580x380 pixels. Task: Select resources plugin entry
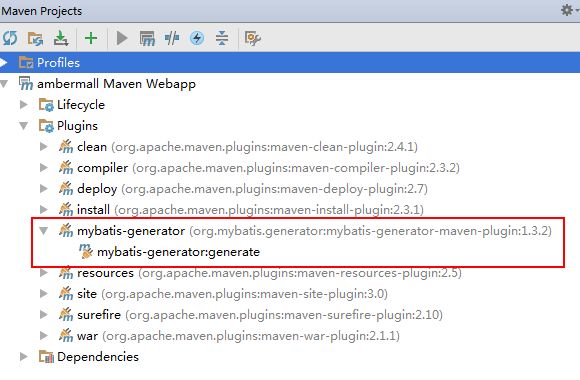pos(269,273)
